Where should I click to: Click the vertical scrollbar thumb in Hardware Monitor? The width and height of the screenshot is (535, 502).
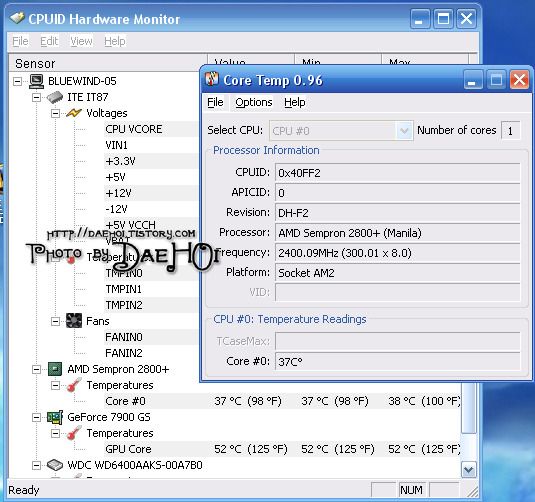point(468,407)
